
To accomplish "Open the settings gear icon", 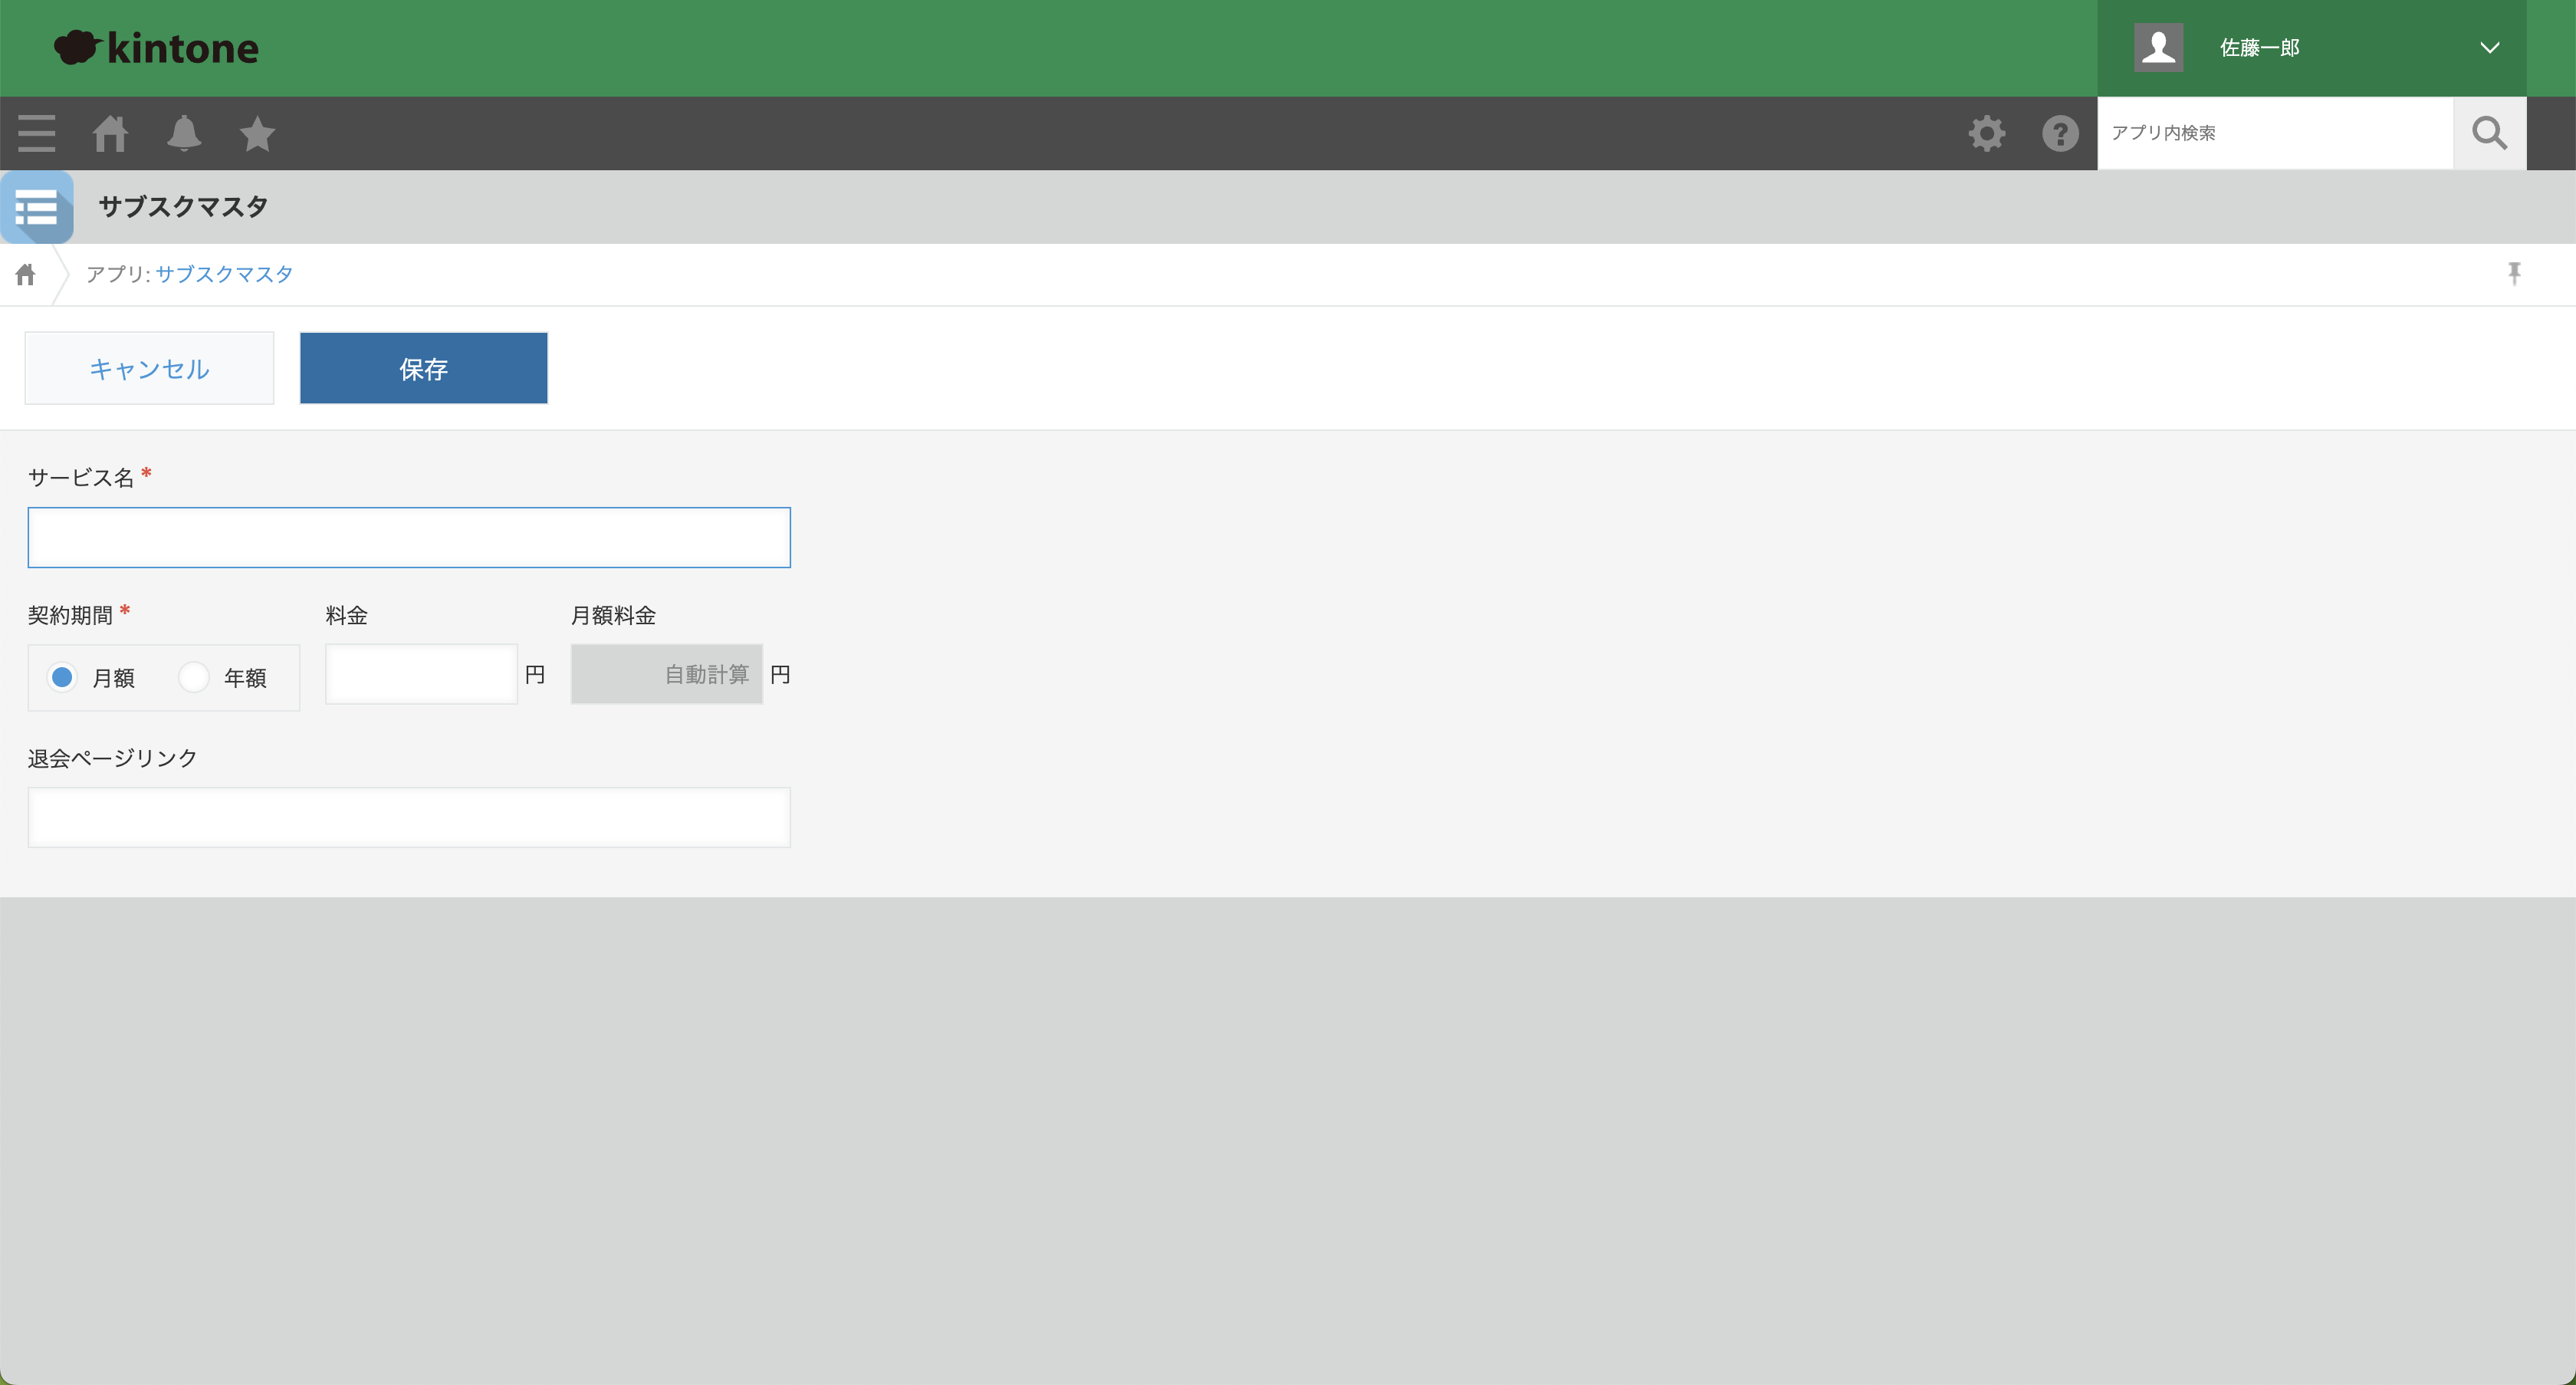I will coord(1986,133).
